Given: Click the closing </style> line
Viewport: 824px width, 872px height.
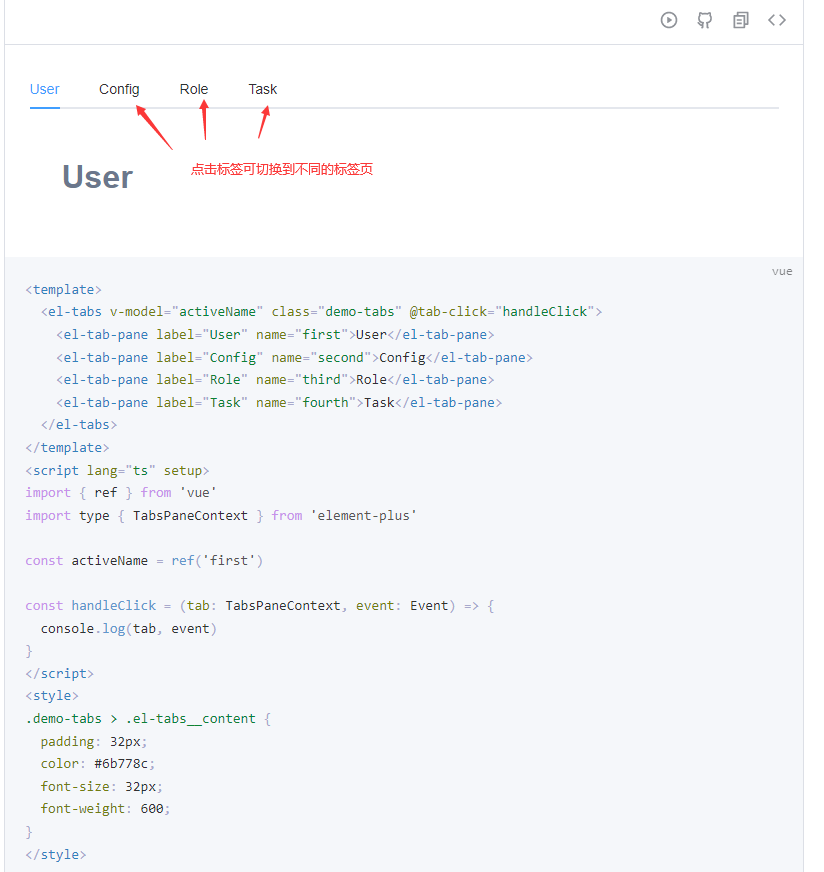Looking at the screenshot, I should 56,854.
